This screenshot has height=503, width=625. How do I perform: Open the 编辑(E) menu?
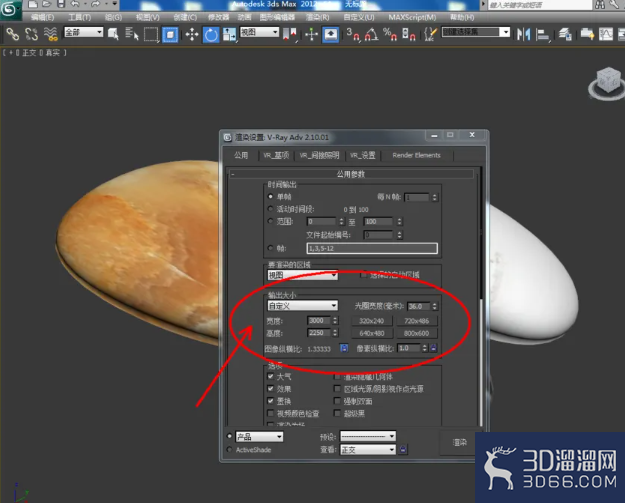tap(42, 18)
